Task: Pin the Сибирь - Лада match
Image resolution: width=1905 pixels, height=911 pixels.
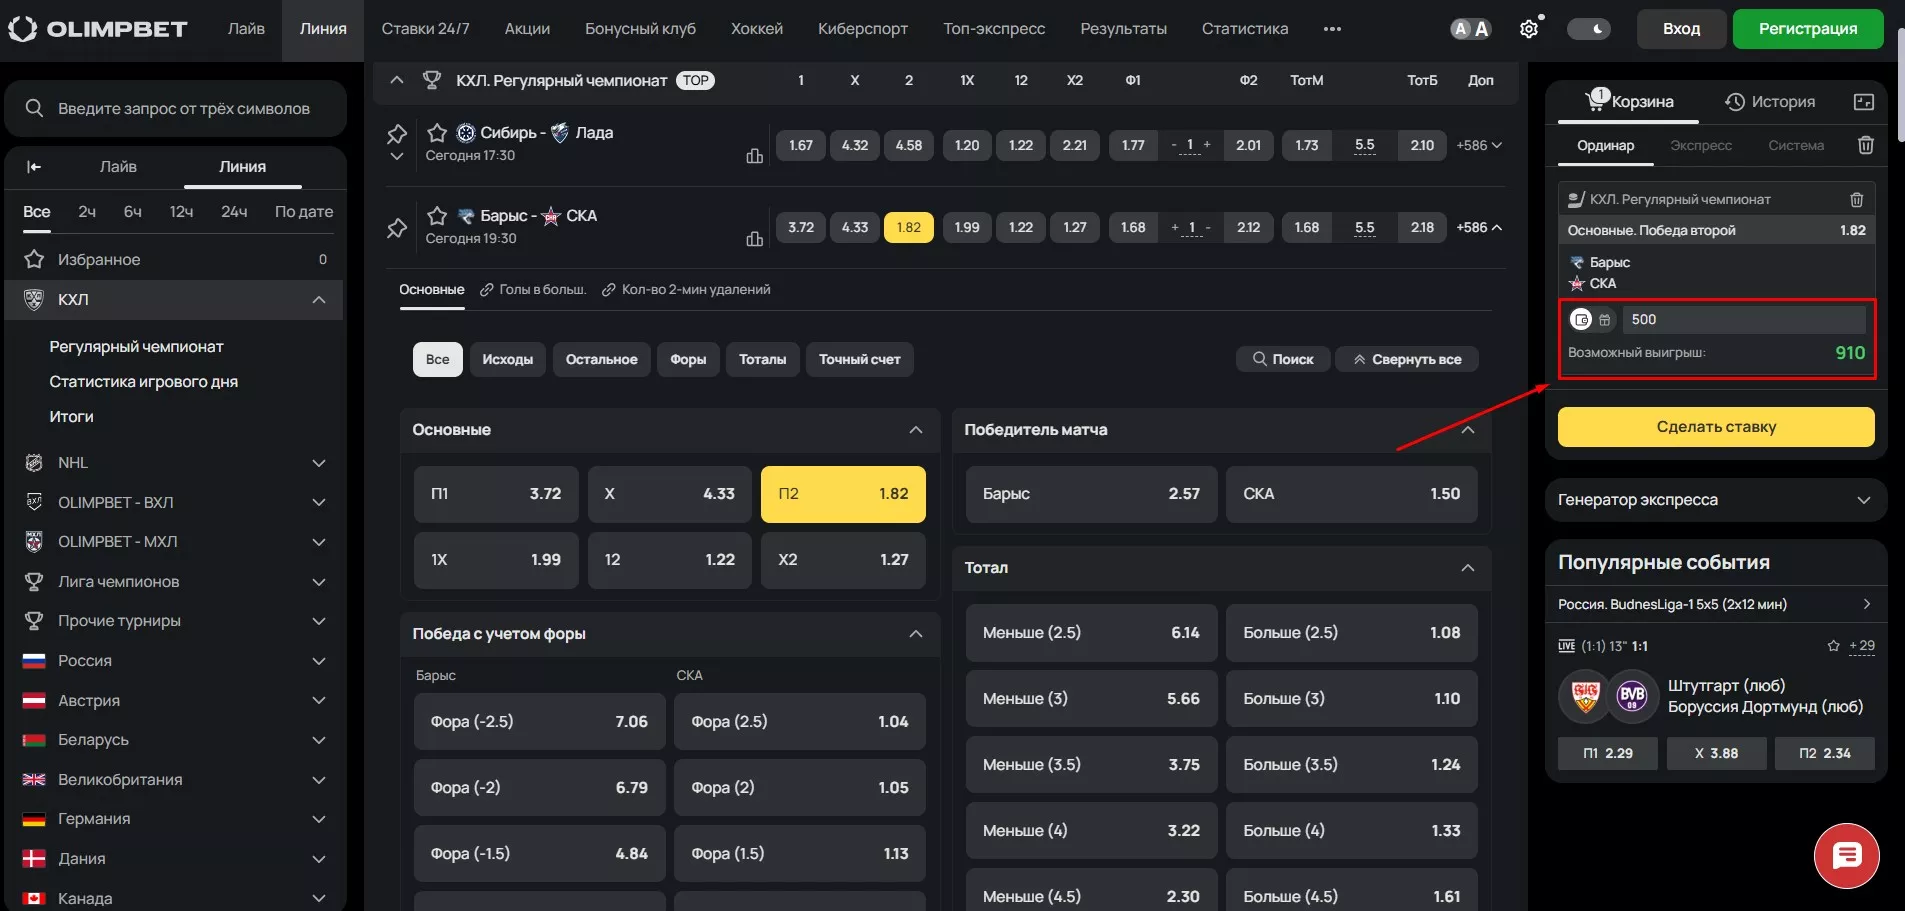Action: click(397, 133)
